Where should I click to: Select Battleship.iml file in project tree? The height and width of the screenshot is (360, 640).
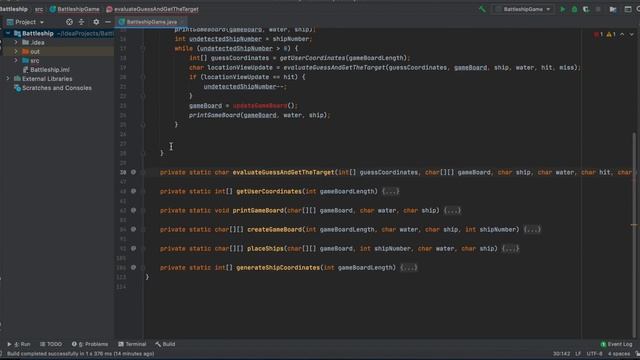(x=49, y=70)
